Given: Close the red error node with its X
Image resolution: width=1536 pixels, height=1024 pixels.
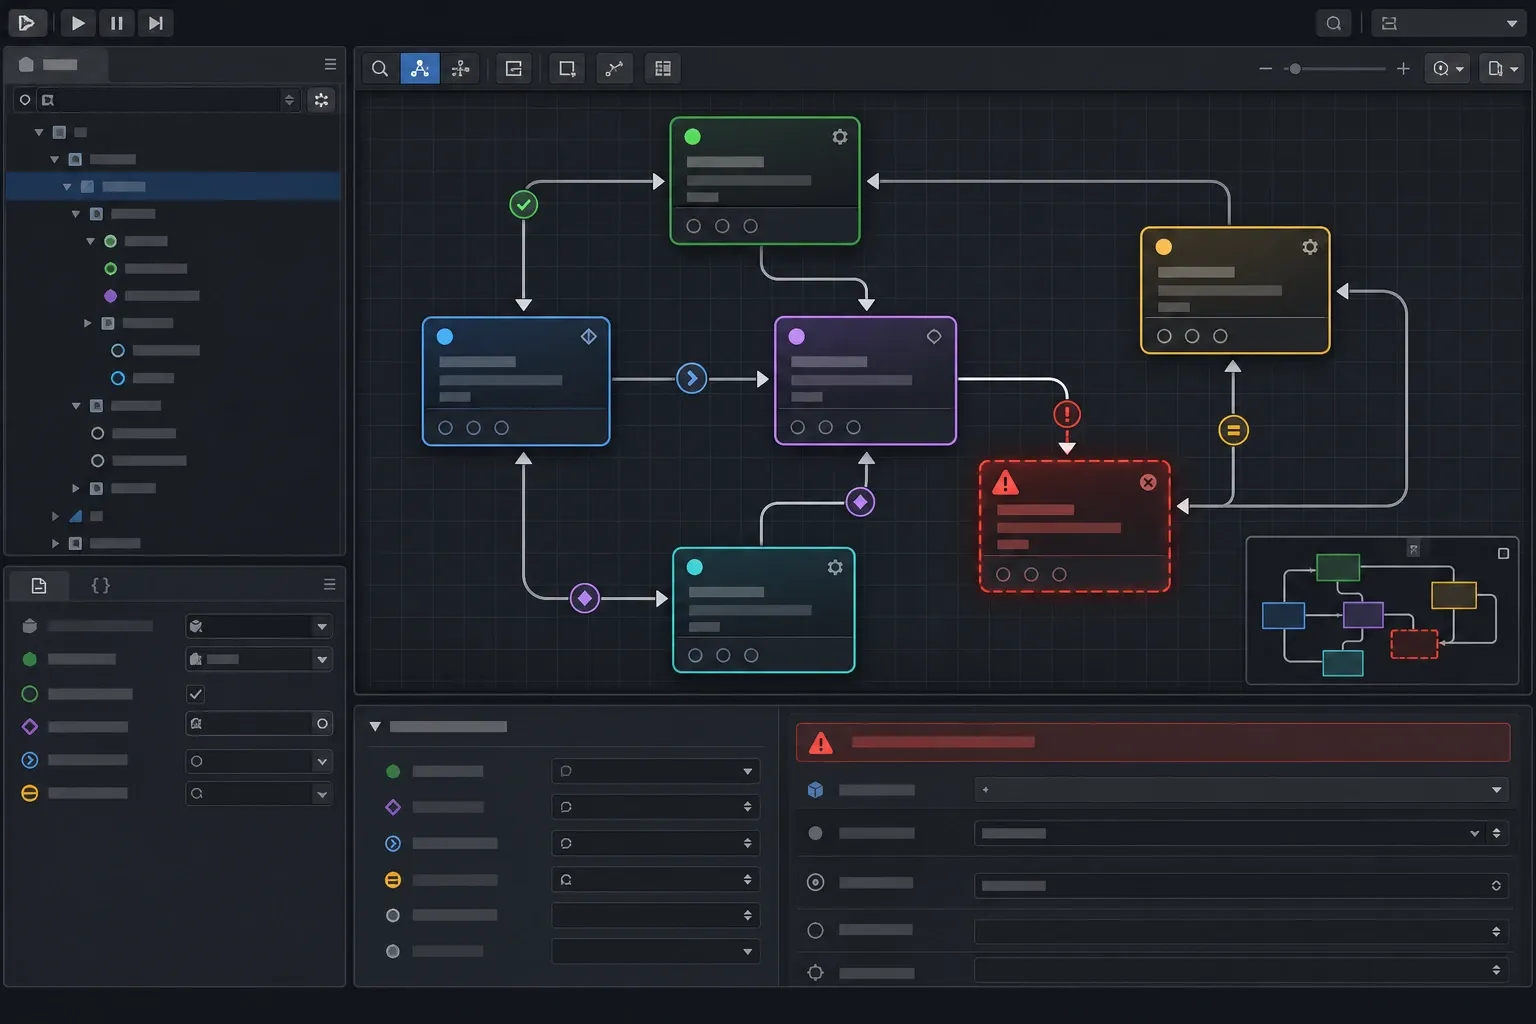Looking at the screenshot, I should (x=1148, y=482).
